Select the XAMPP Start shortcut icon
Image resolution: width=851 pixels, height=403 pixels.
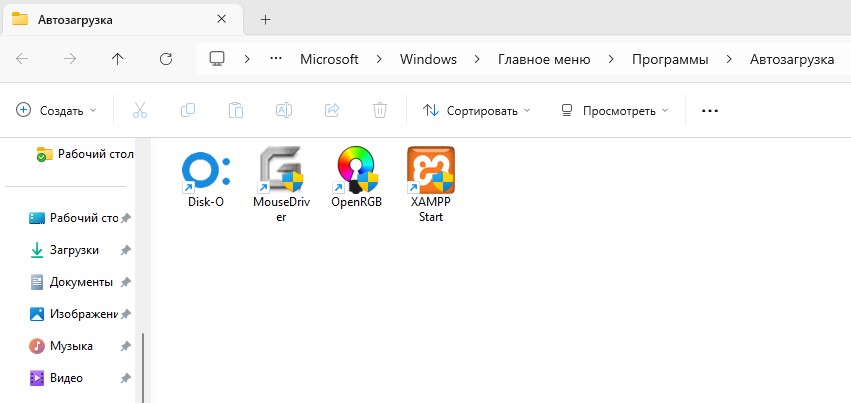431,170
